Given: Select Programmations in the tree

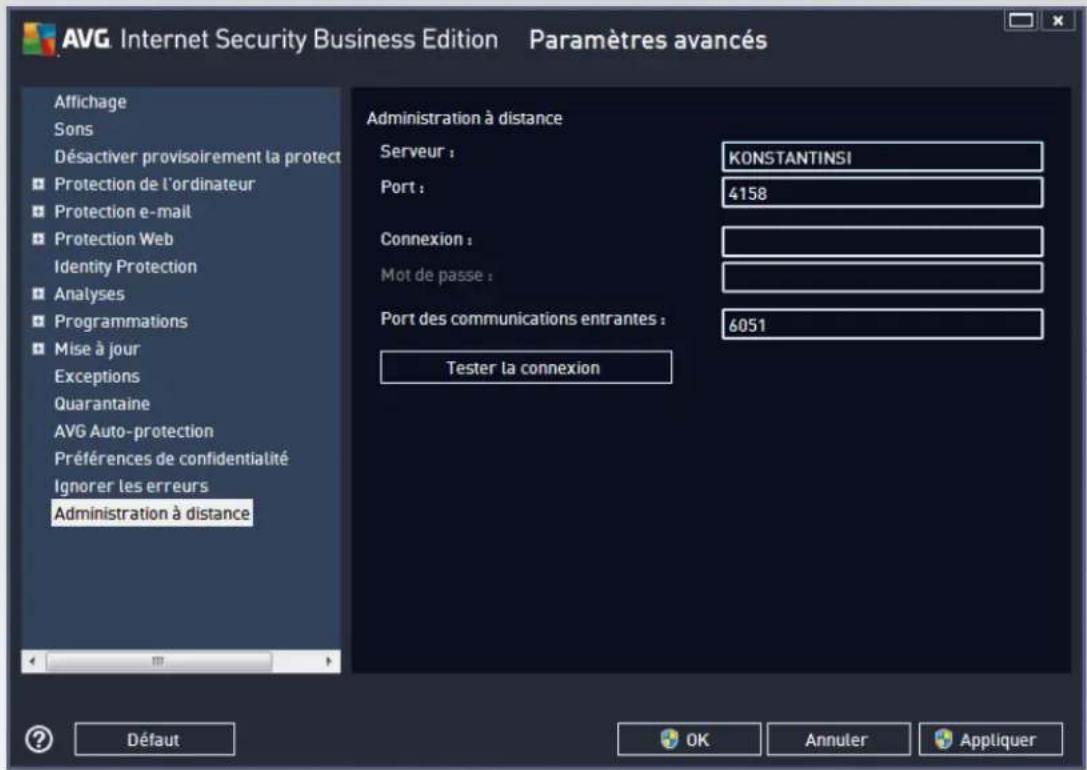Looking at the screenshot, I should [x=121, y=322].
